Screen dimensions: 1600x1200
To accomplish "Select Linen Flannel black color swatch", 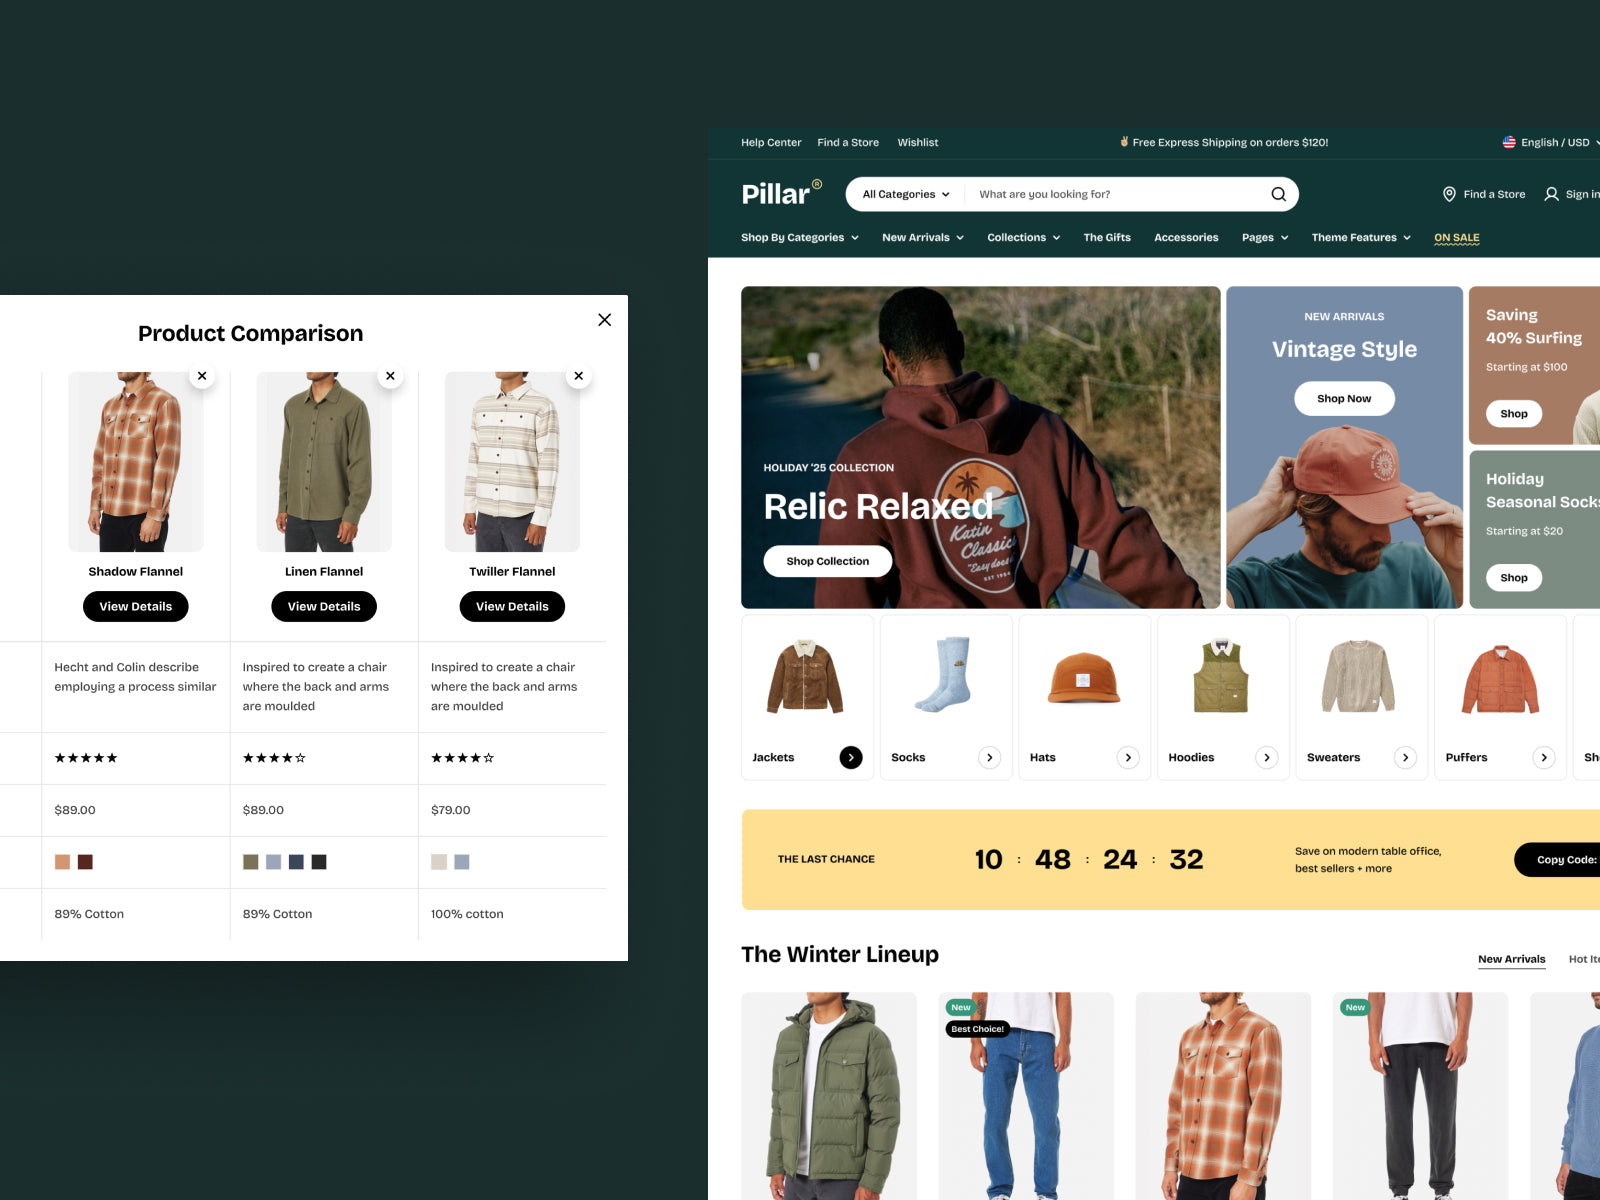I will [x=319, y=862].
